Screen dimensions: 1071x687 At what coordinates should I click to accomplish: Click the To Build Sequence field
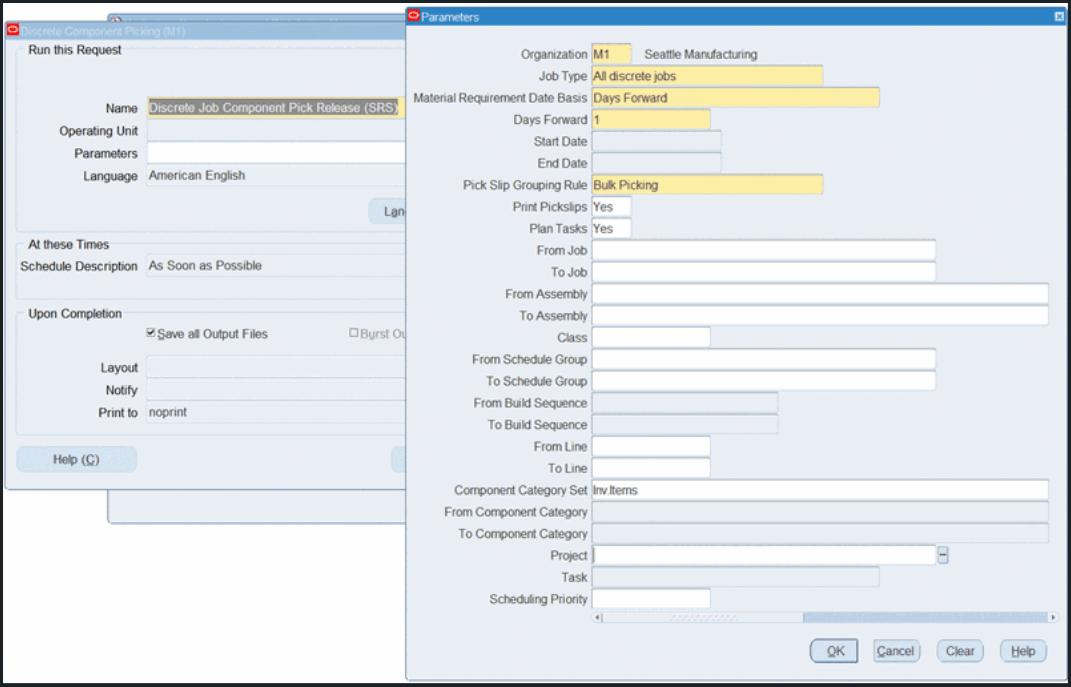pos(684,425)
